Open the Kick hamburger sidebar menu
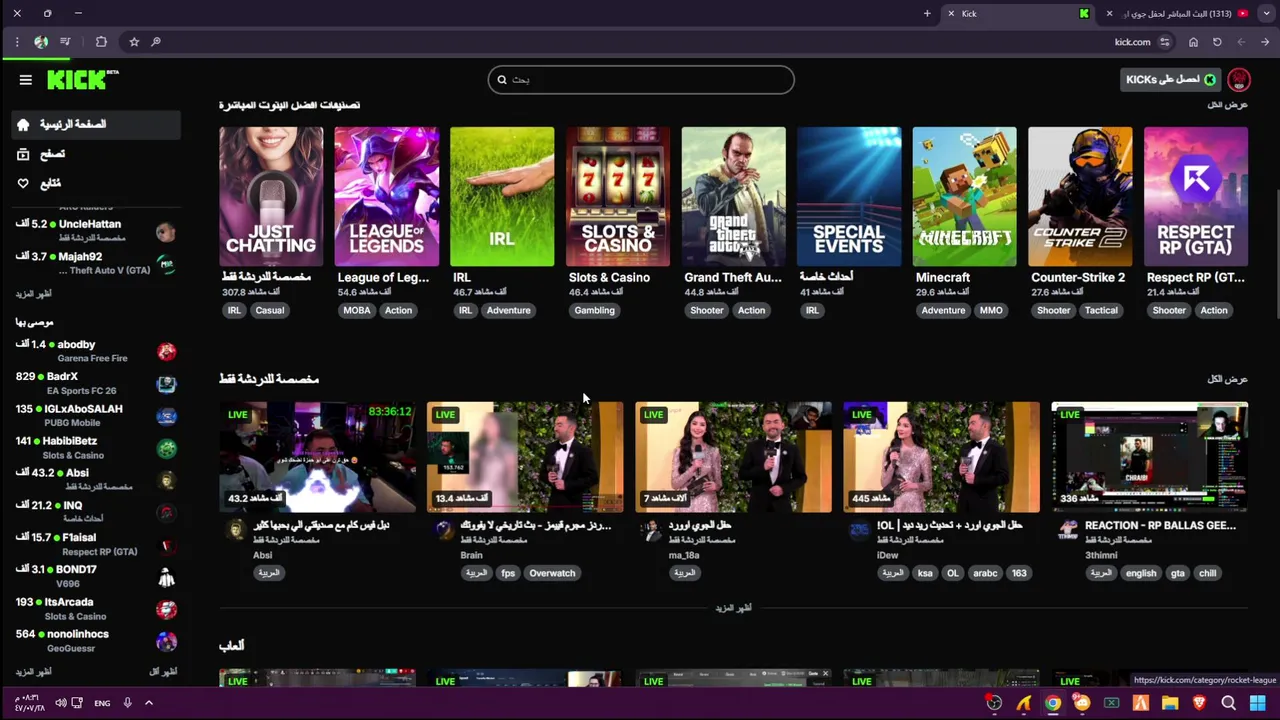Screen dimensions: 1280x720 26,80
